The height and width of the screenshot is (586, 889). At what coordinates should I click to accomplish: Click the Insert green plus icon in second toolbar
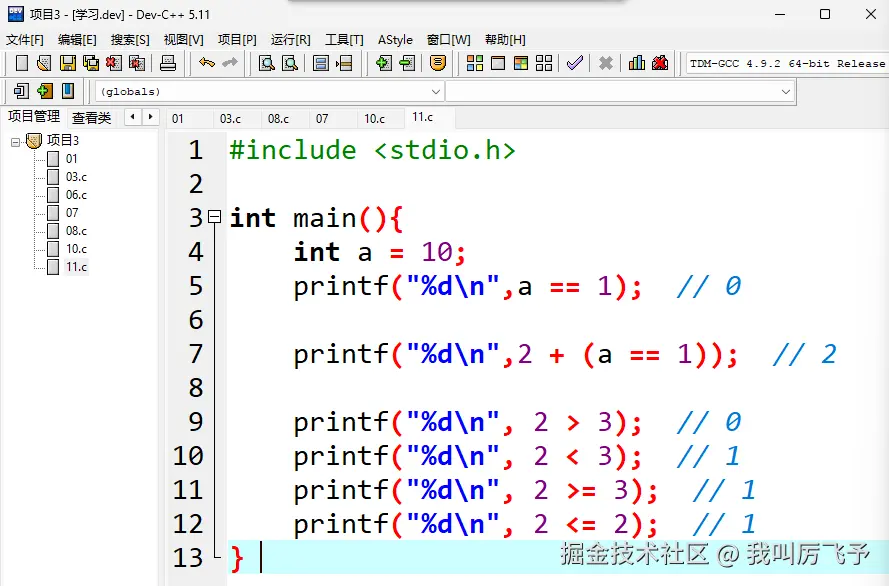44,91
